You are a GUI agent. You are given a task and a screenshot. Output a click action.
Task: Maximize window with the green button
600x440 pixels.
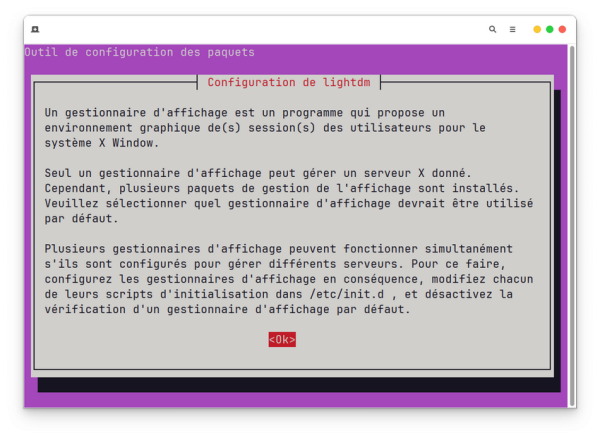coord(550,30)
